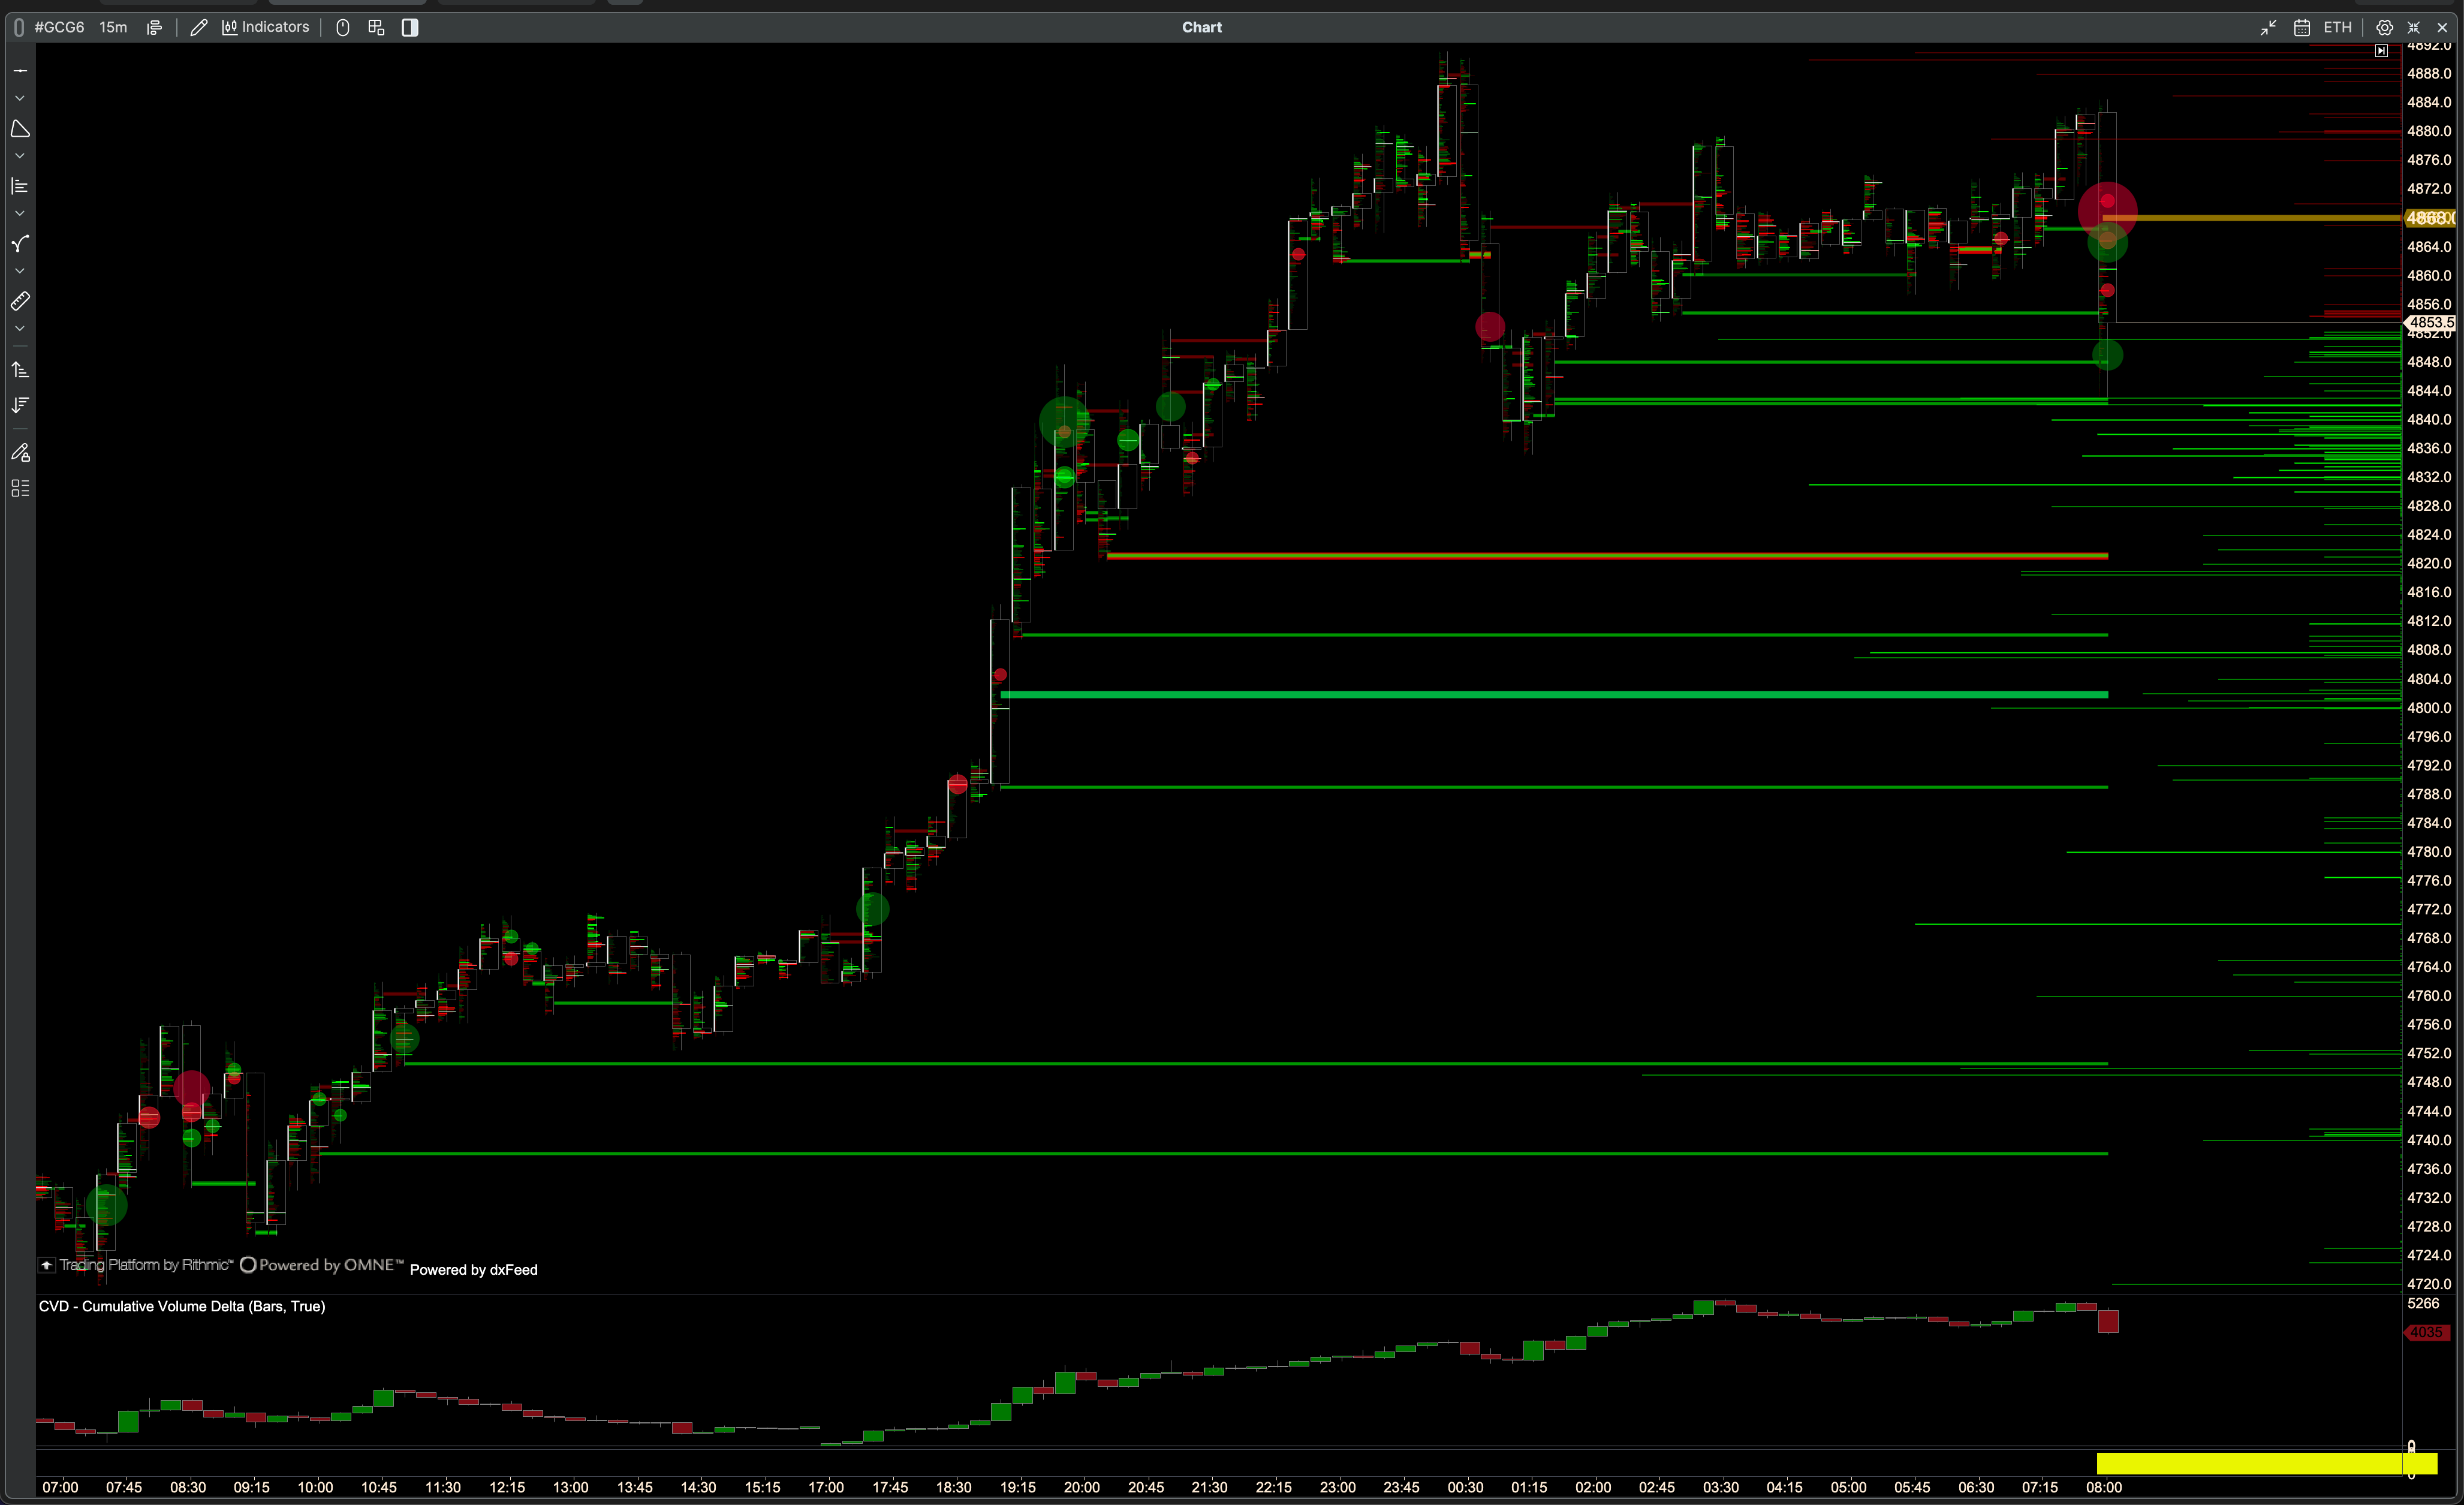Select the curve path drawing tool
This screenshot has width=2464, height=1505.
20,244
